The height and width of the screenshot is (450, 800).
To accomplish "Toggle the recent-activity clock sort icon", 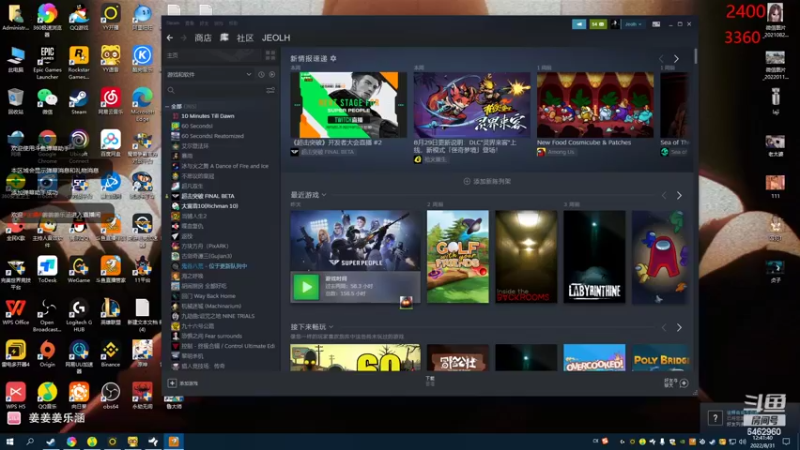I will click(x=261, y=74).
